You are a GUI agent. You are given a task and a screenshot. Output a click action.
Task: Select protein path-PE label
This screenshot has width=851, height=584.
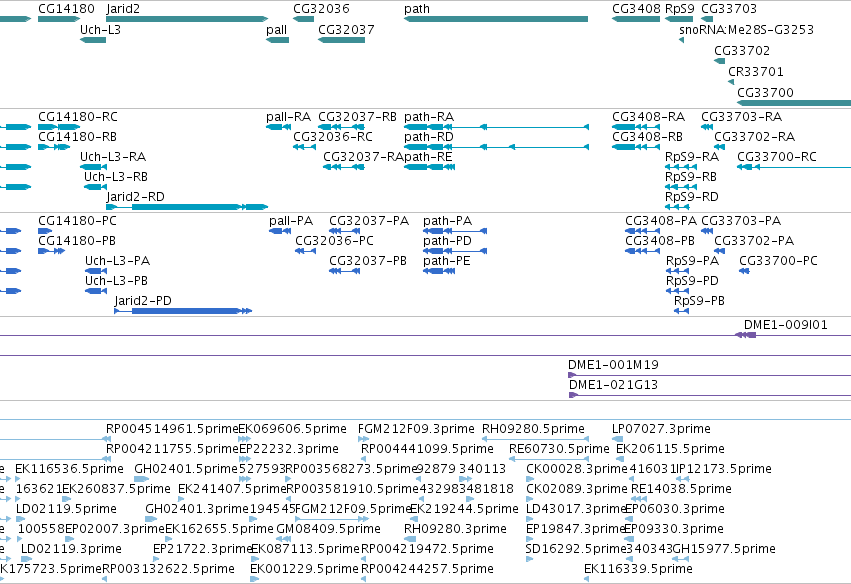(447, 261)
